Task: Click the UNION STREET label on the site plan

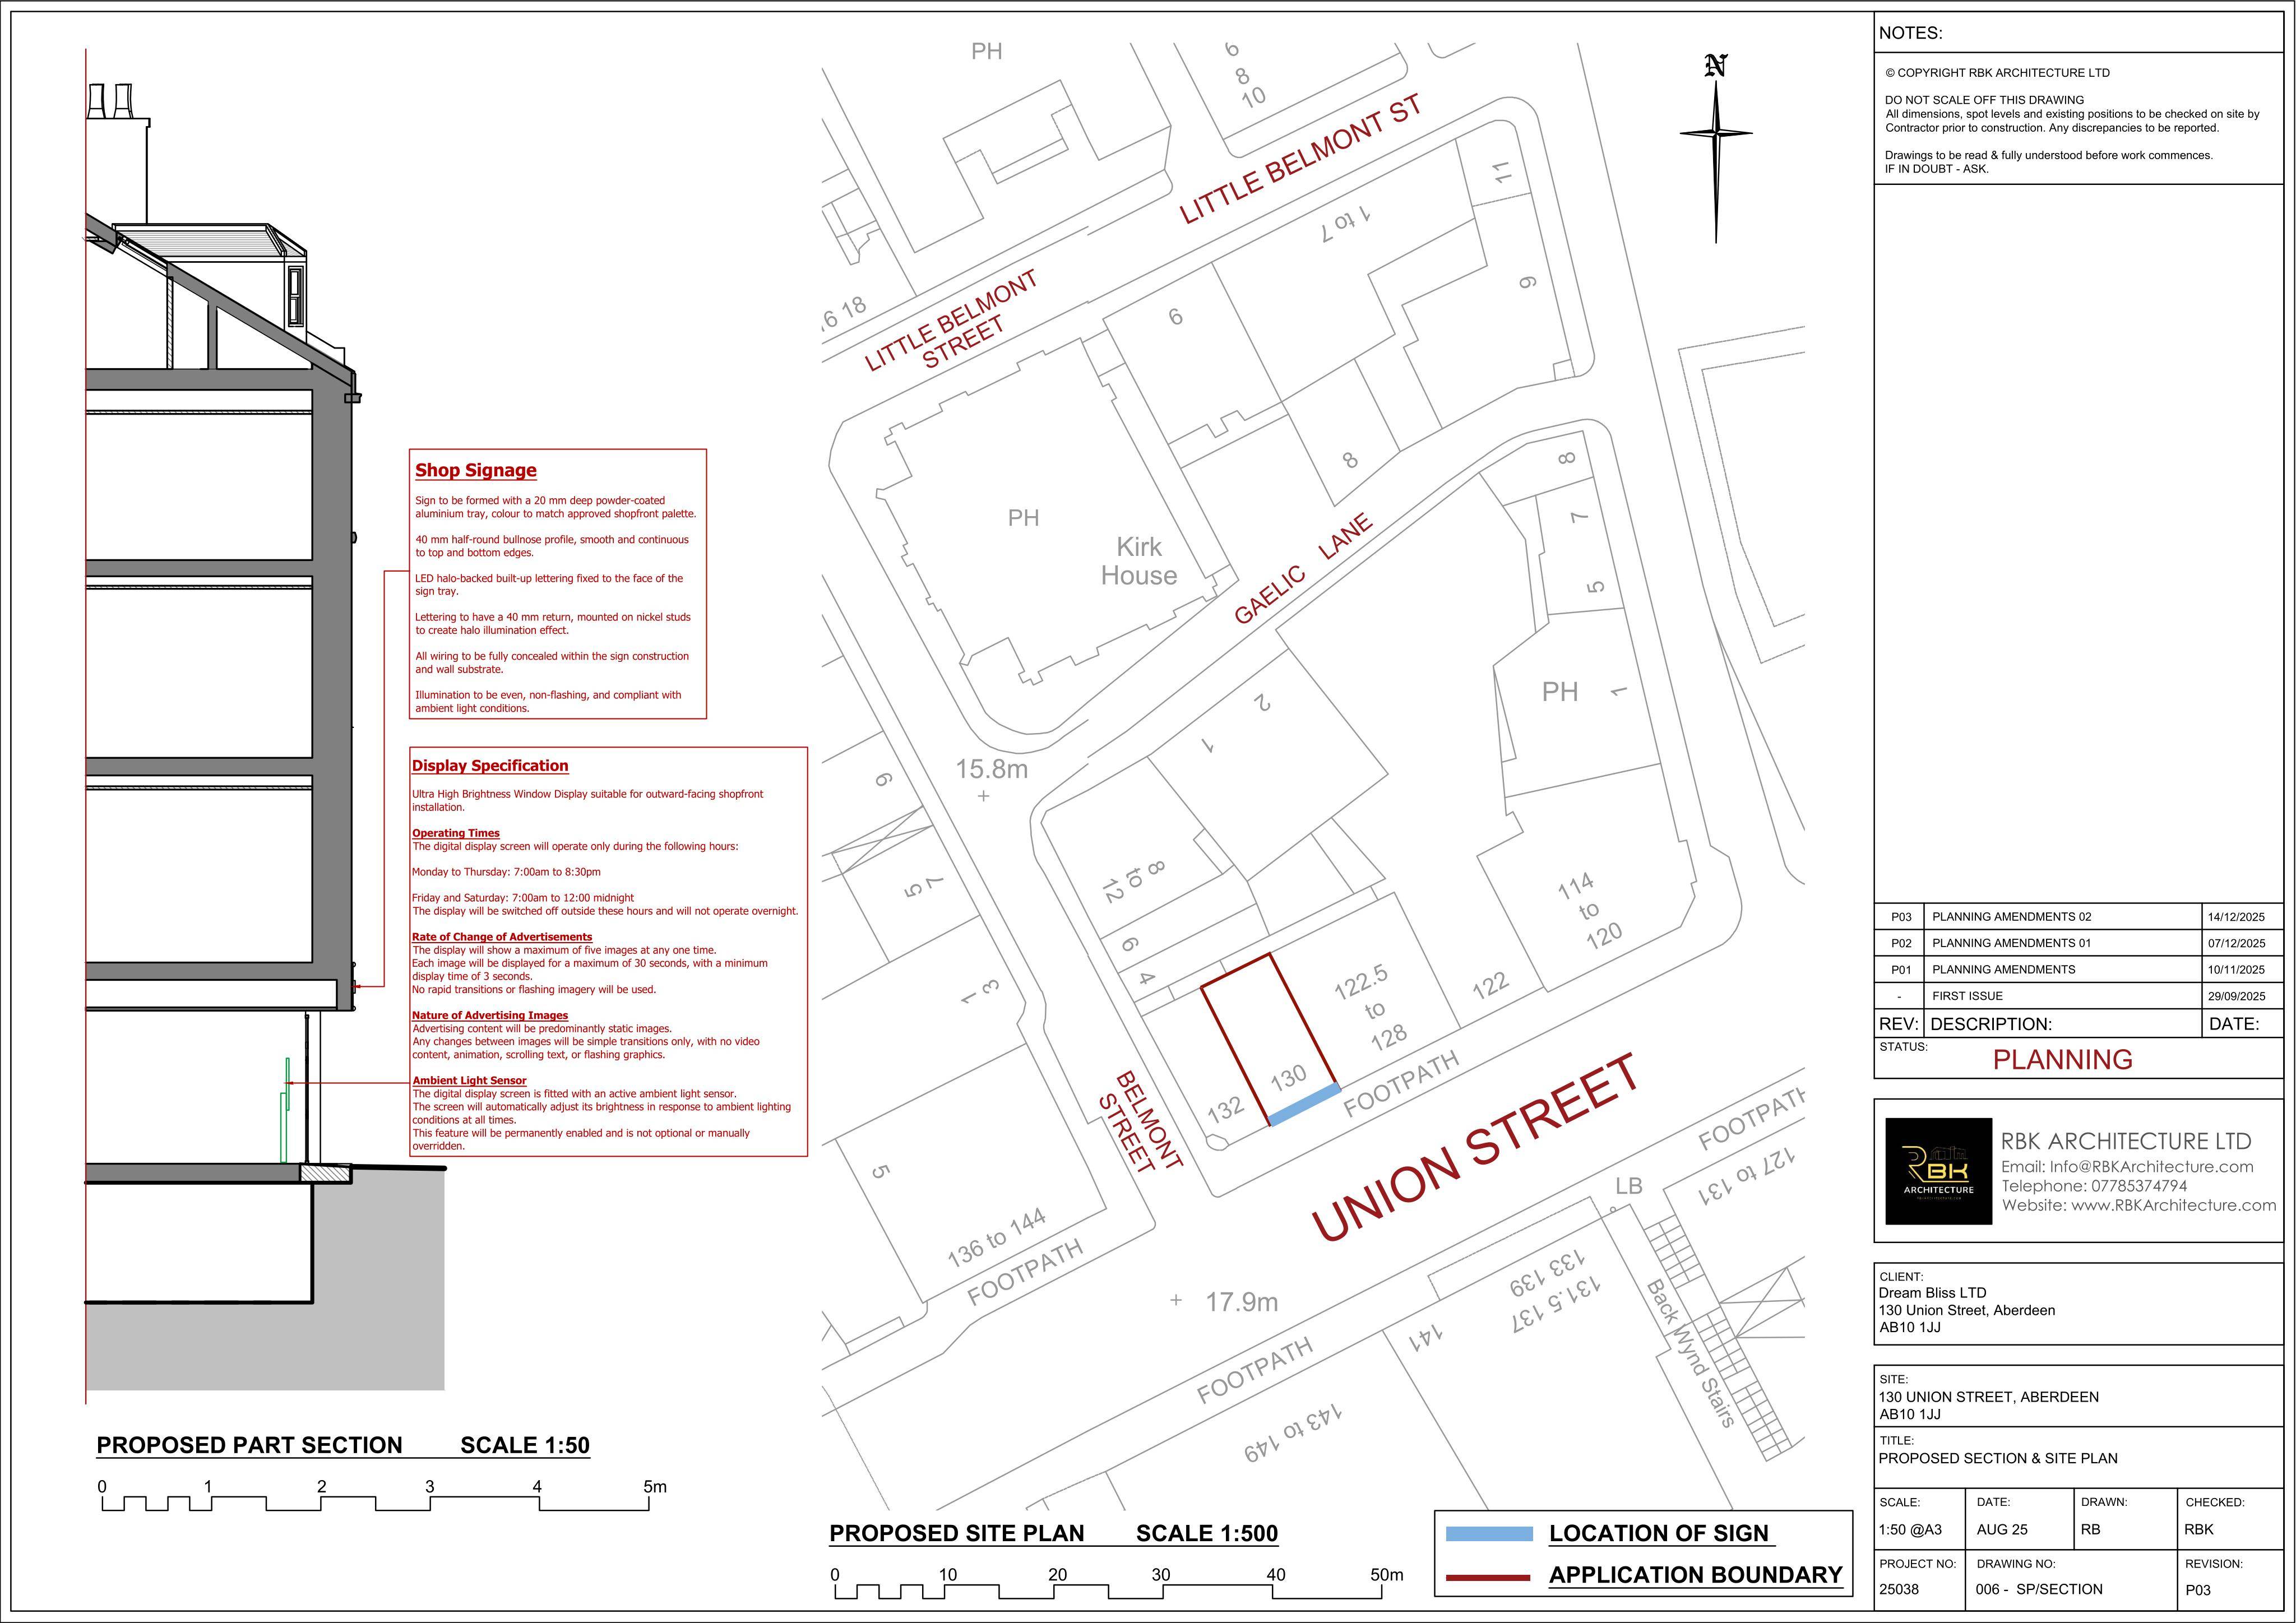Action: point(1476,1148)
